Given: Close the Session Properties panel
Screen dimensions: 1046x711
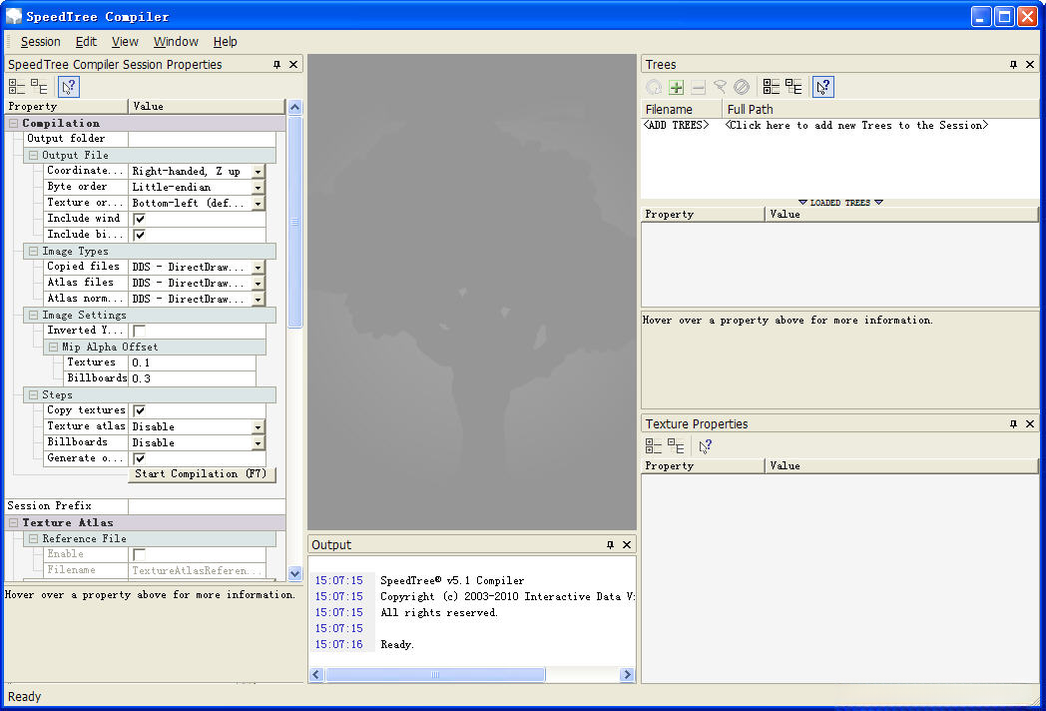Looking at the screenshot, I should pyautogui.click(x=293, y=65).
